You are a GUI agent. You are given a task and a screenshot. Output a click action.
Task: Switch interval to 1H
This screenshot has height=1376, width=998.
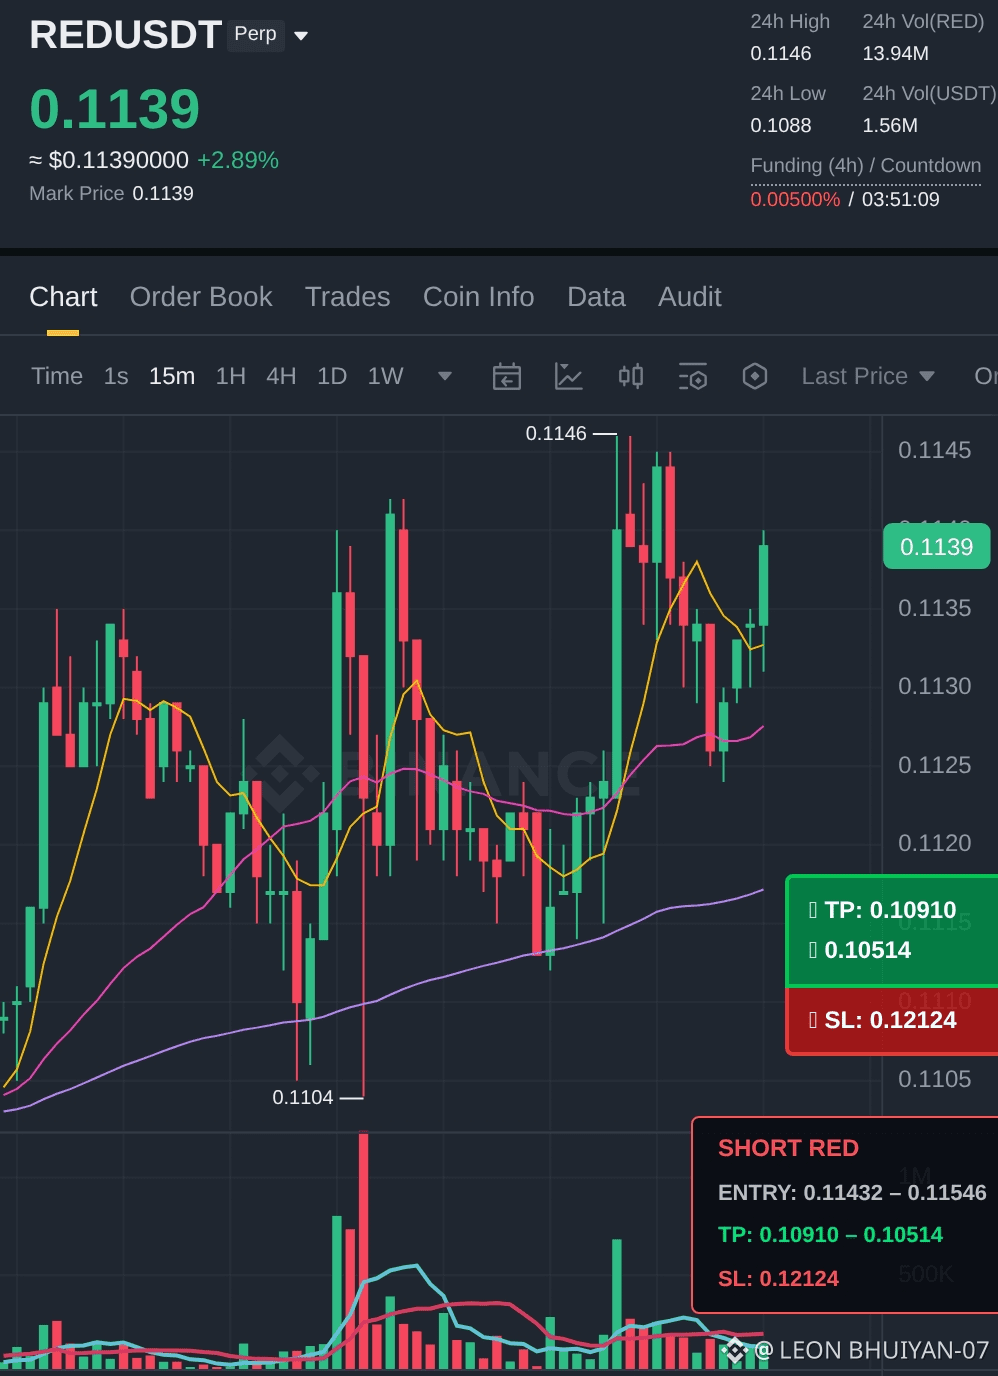coord(231,376)
